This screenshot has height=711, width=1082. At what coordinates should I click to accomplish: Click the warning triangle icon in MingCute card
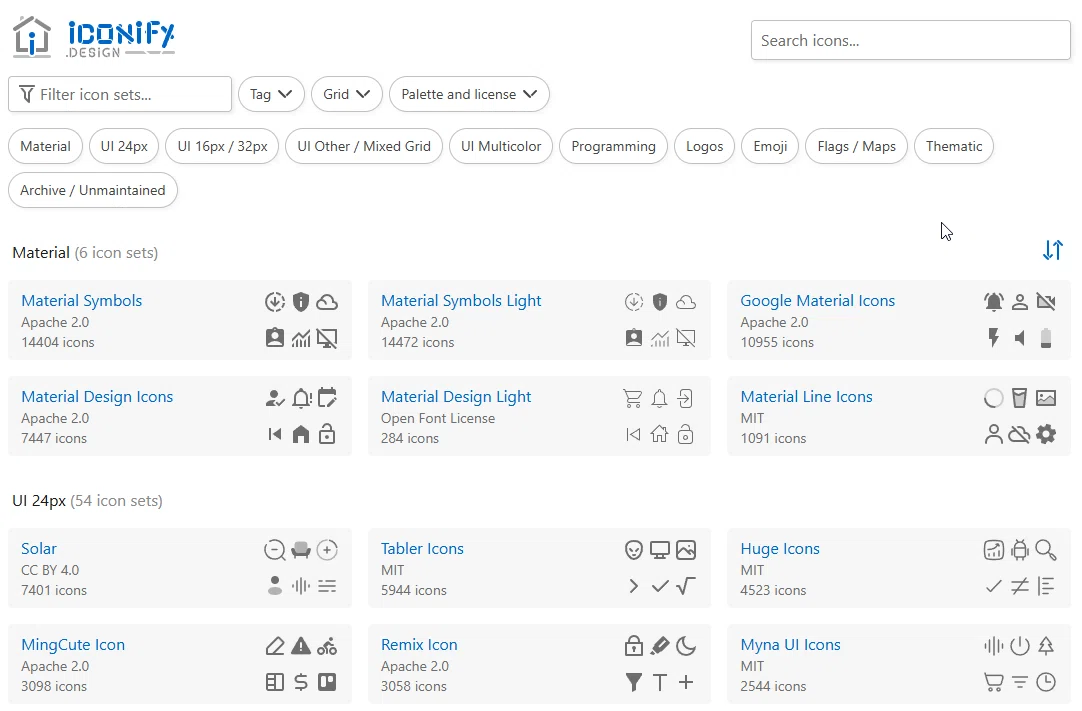301,646
